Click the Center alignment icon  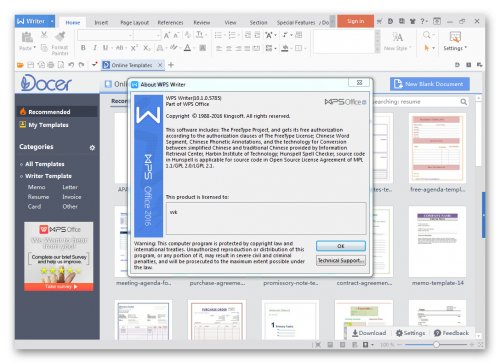(x=229, y=49)
